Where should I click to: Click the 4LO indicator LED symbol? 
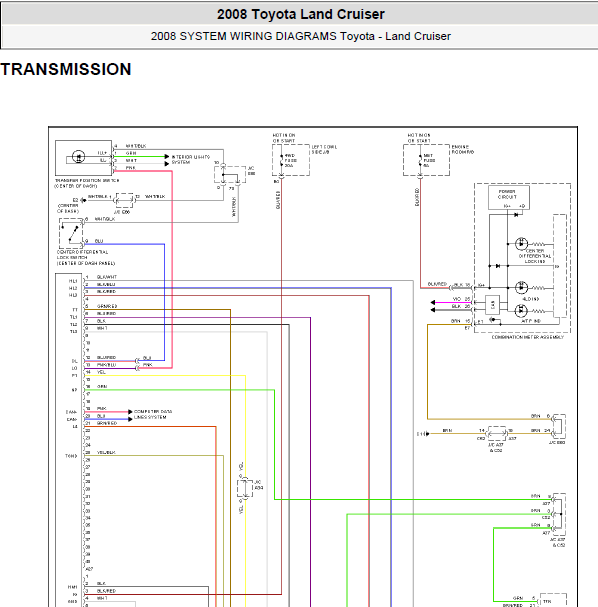coord(521,288)
